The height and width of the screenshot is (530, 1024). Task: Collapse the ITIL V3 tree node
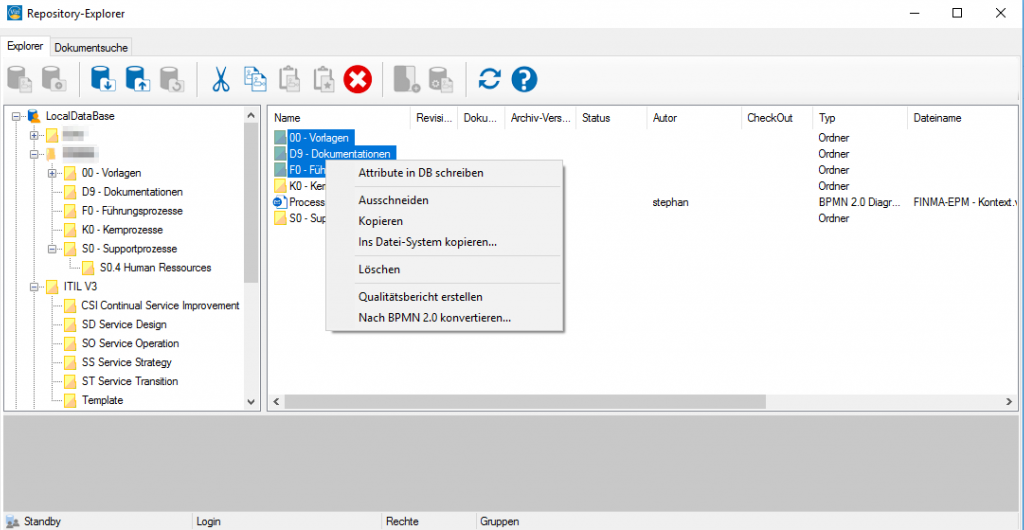coord(35,287)
